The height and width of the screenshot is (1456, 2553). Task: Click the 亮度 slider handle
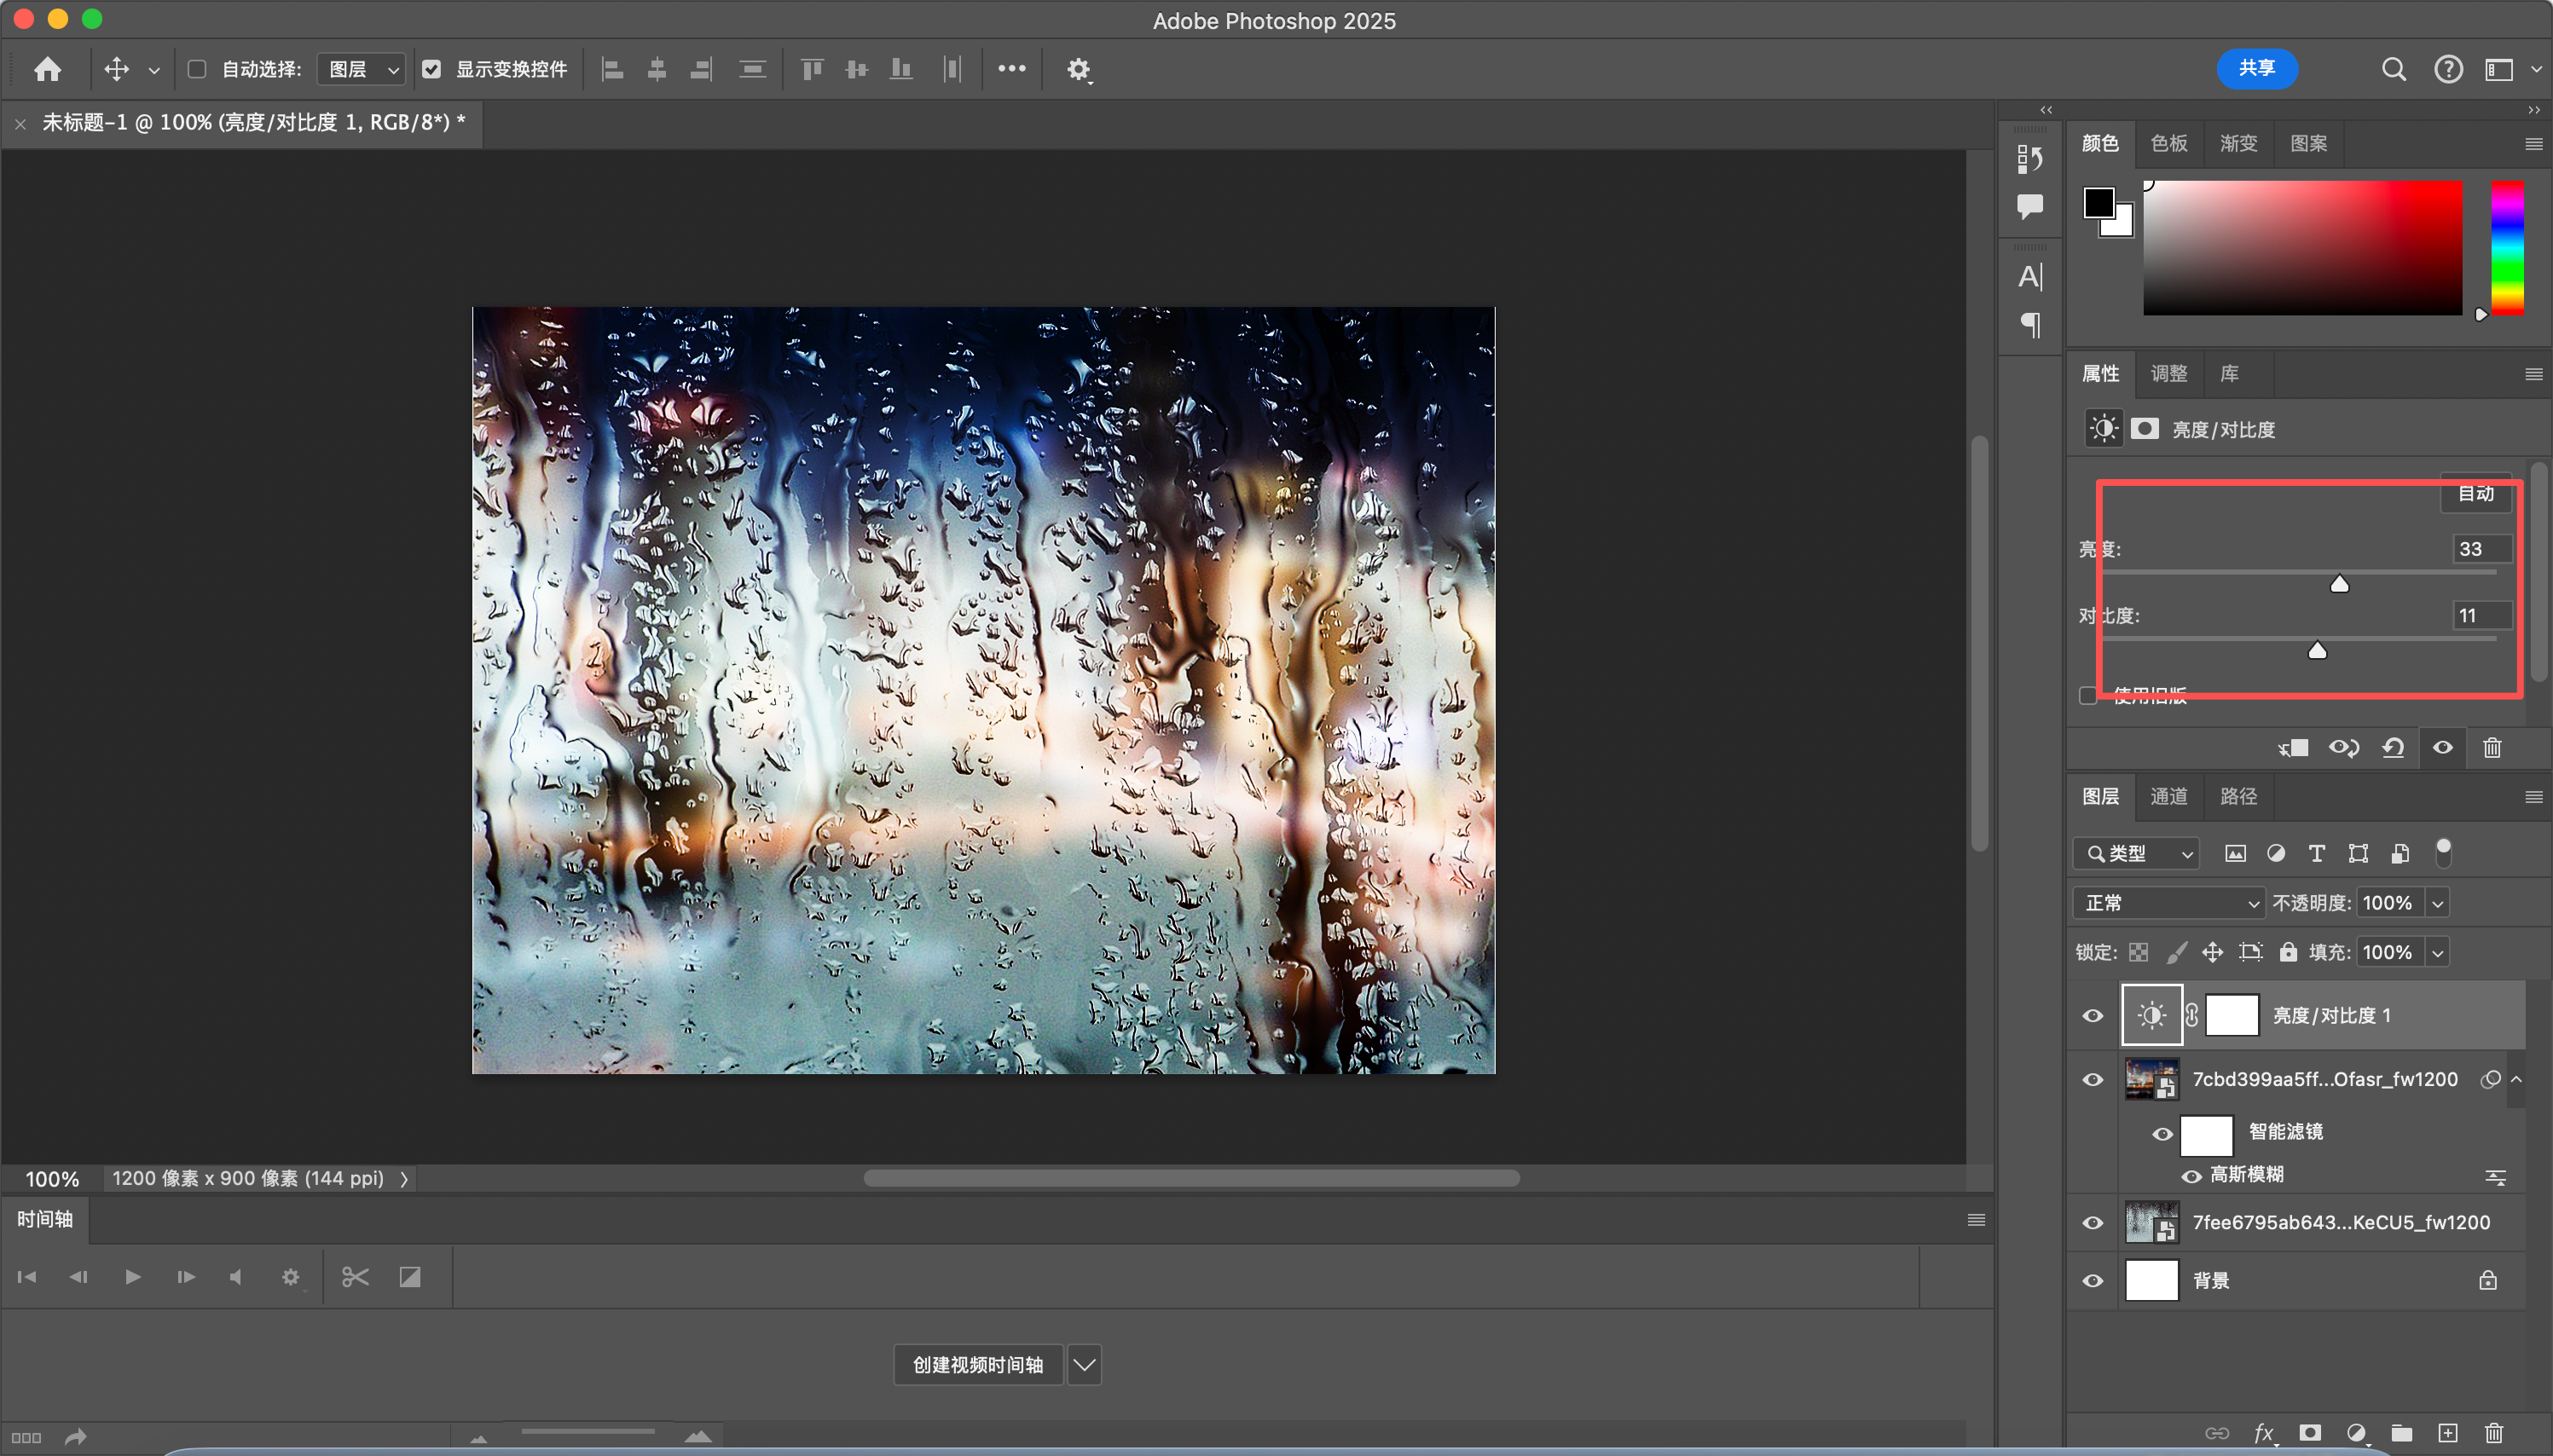pos(2339,584)
